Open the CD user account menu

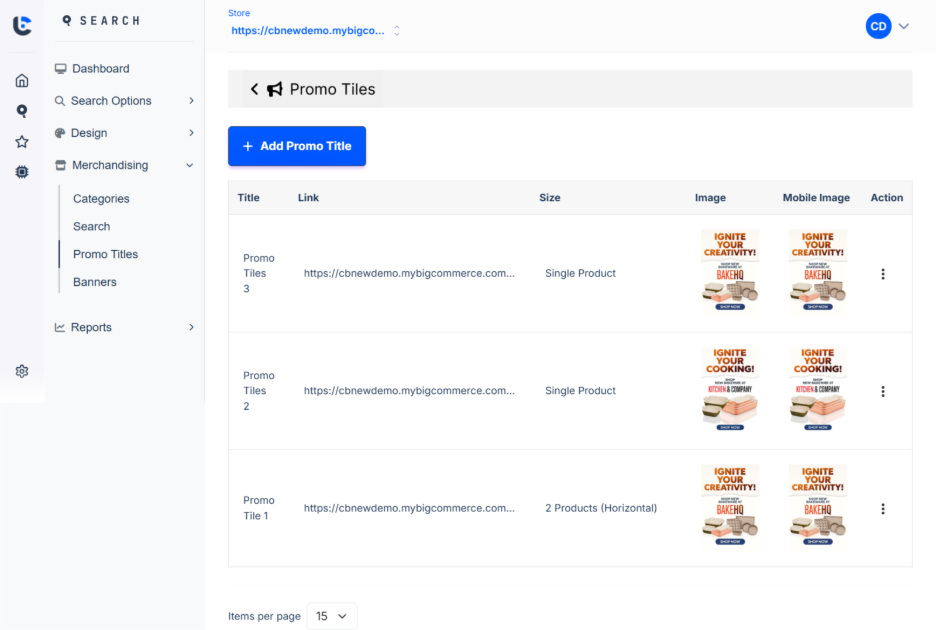[888, 27]
